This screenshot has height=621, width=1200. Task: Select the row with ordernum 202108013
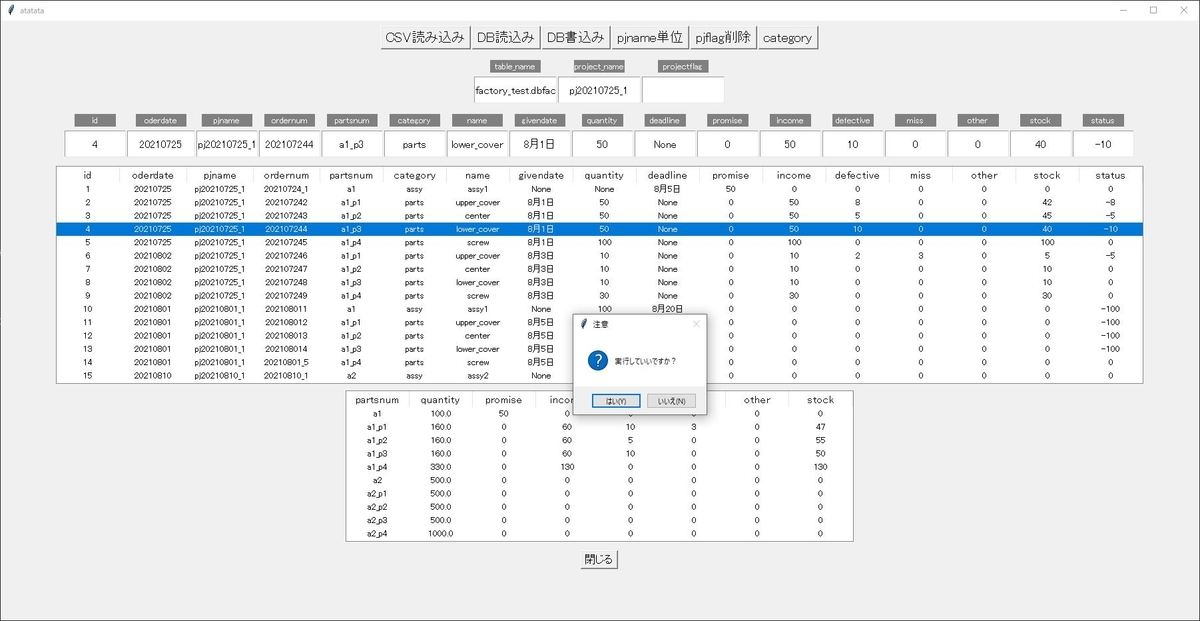[x=599, y=336]
